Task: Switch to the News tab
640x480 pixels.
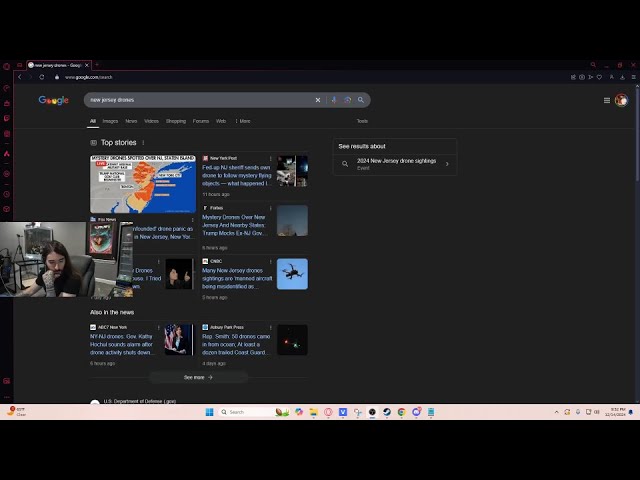Action: (x=131, y=121)
